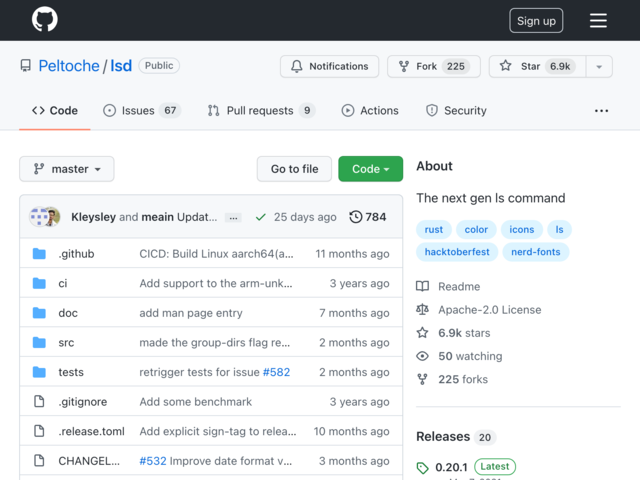This screenshot has width=640, height=480.
Task: Select the color topic tag
Action: [x=476, y=229]
